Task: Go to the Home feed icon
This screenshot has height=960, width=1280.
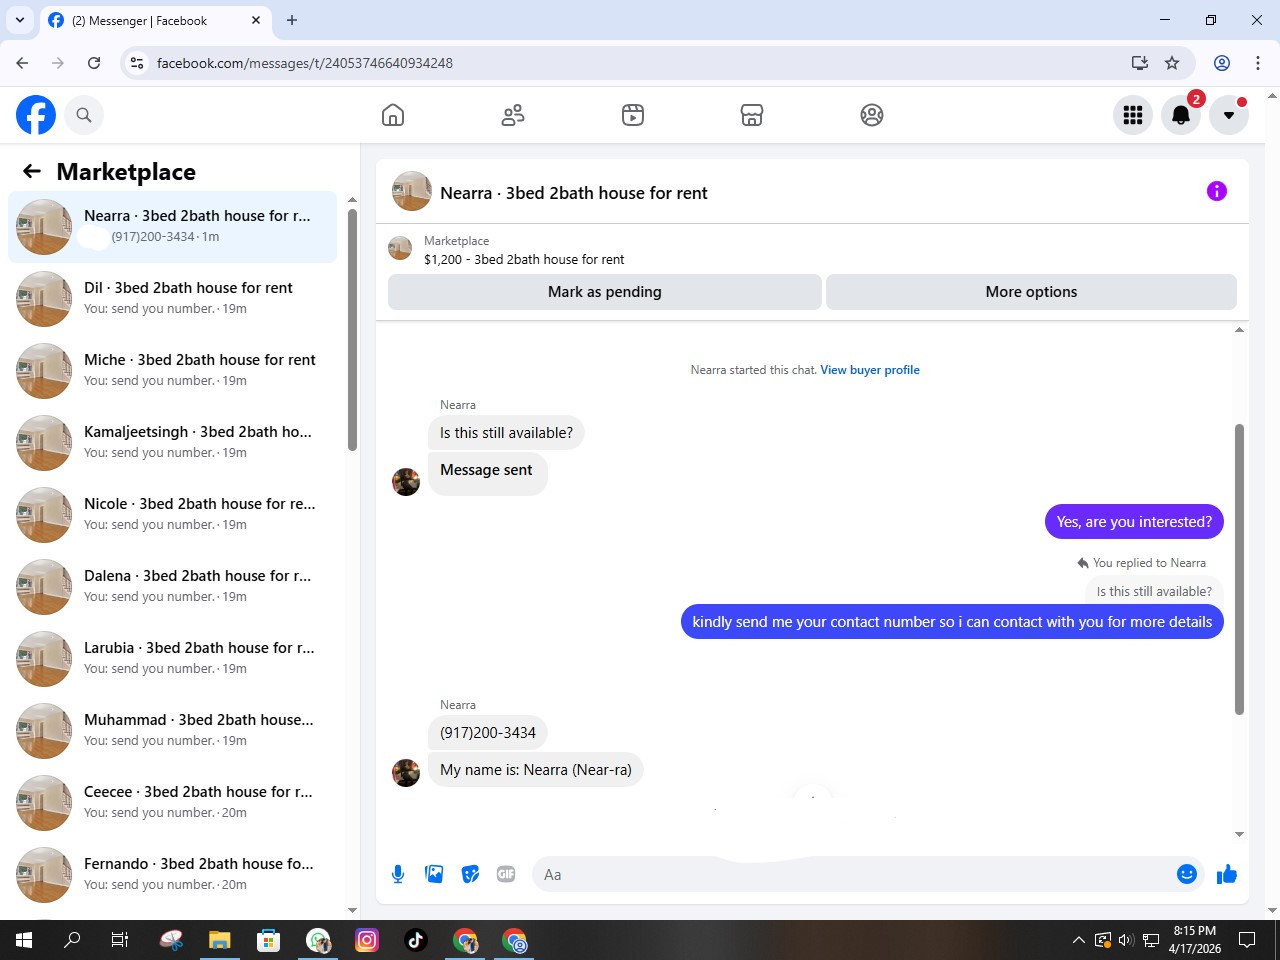Action: point(393,115)
